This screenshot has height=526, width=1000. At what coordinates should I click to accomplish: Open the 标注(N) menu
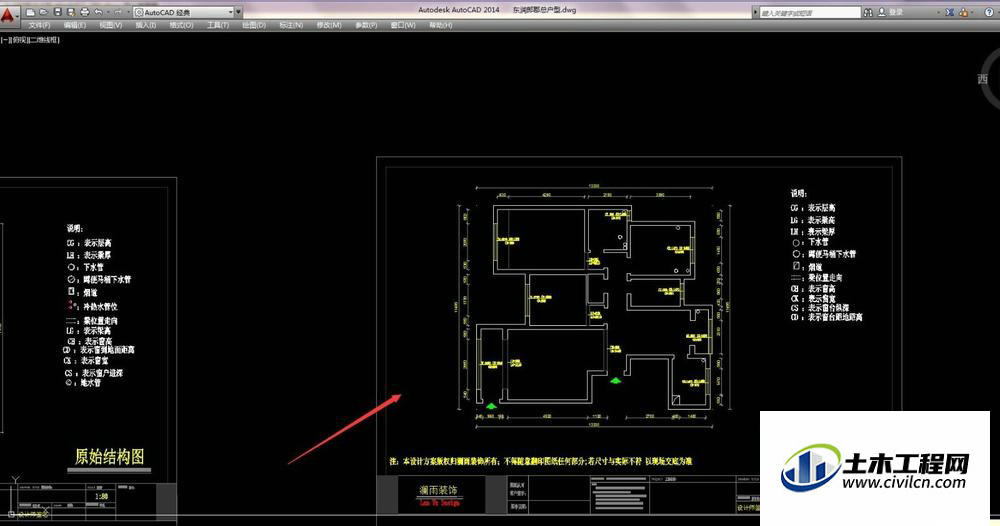coord(291,25)
